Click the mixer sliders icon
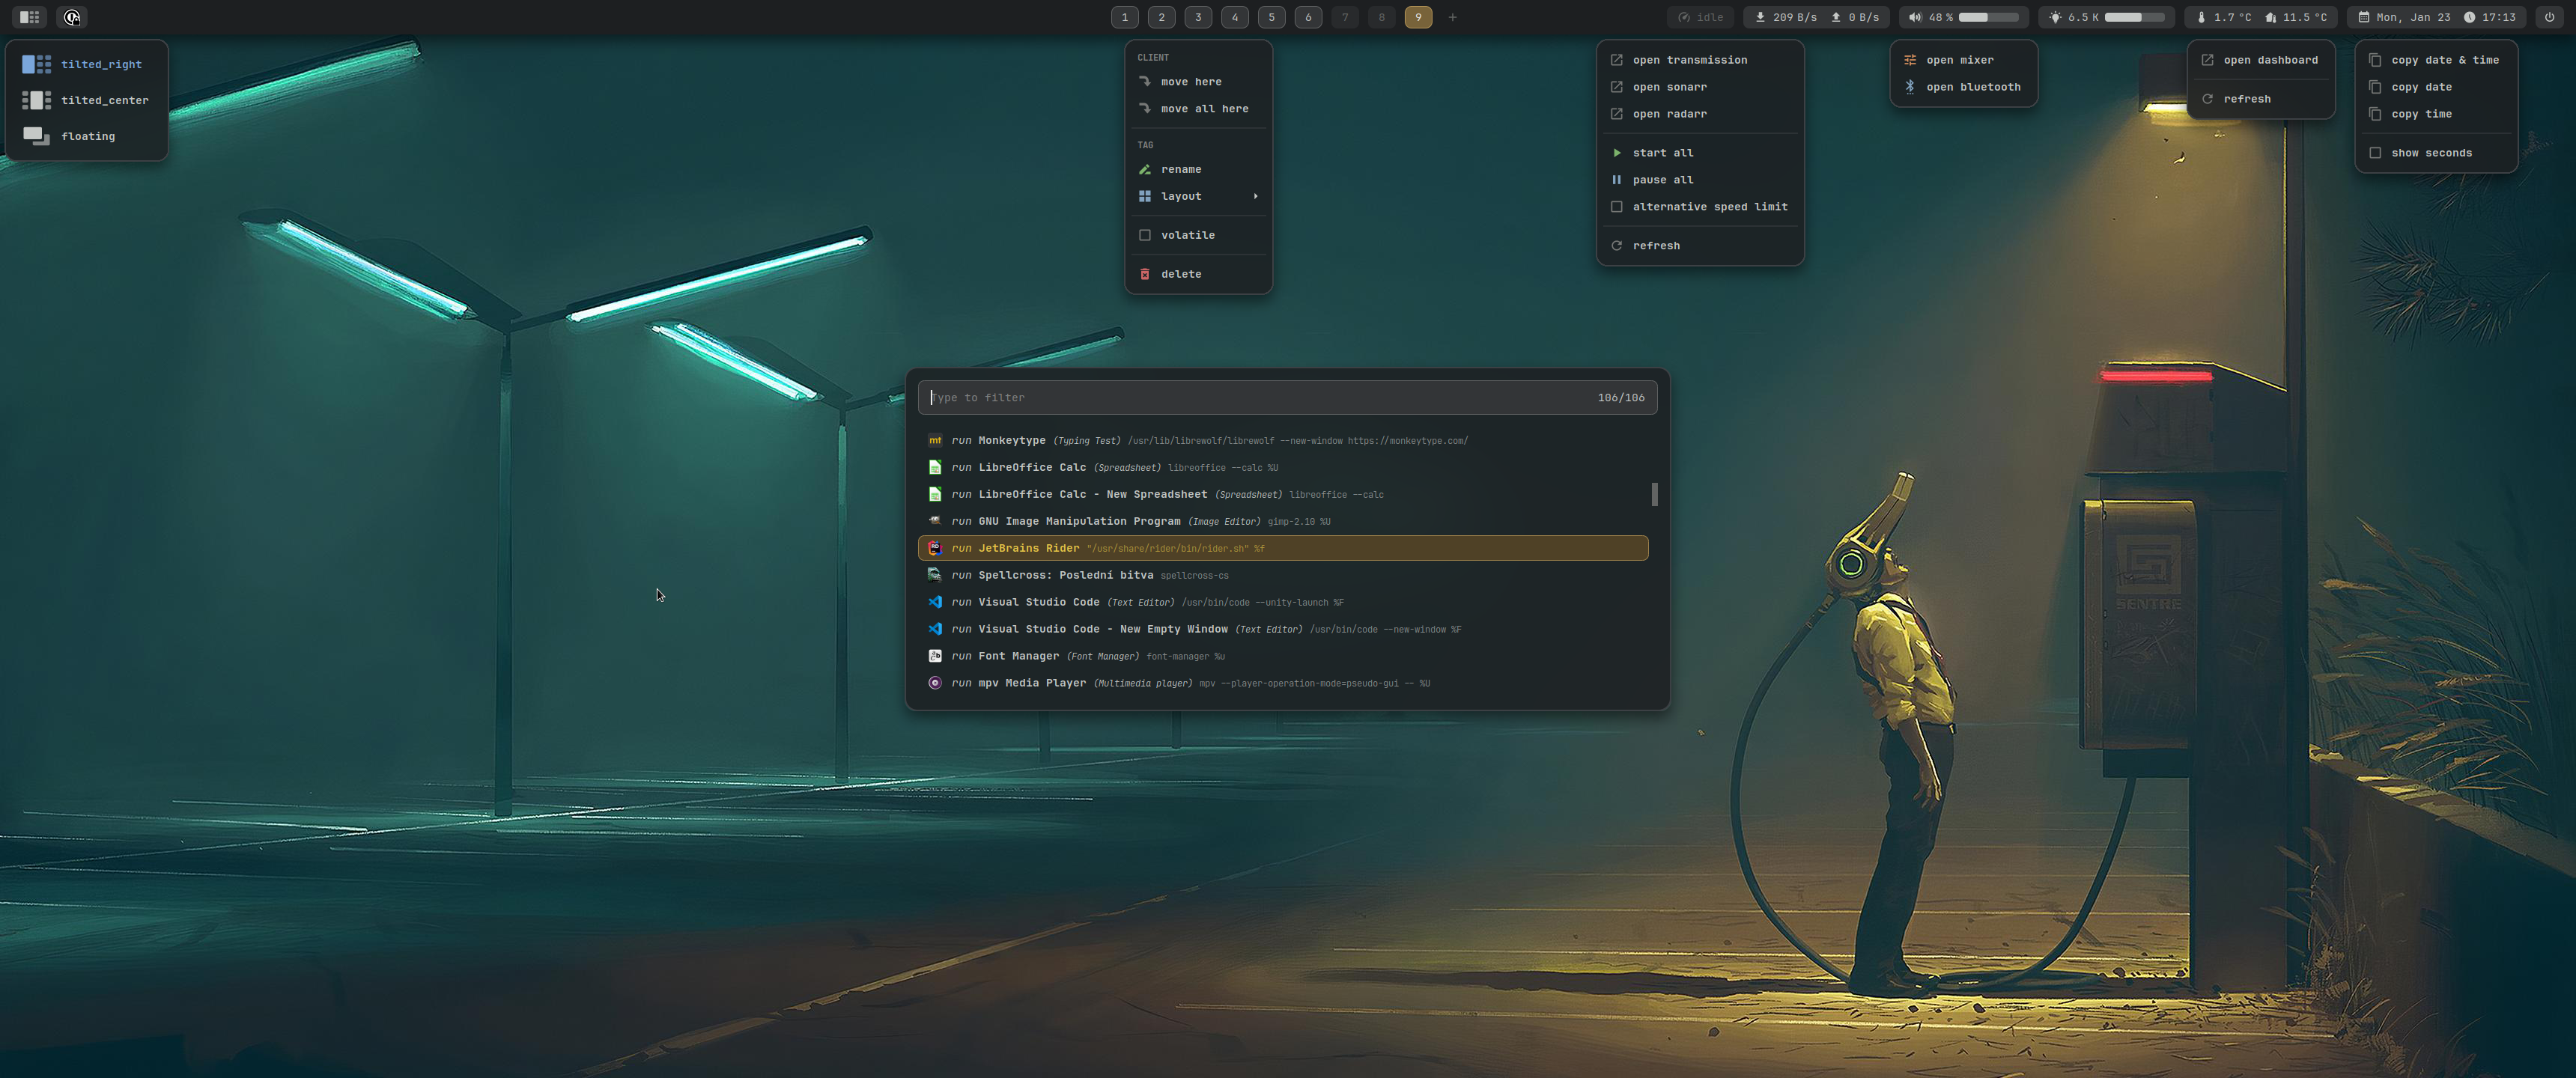The width and height of the screenshot is (2576, 1078). (x=1910, y=60)
